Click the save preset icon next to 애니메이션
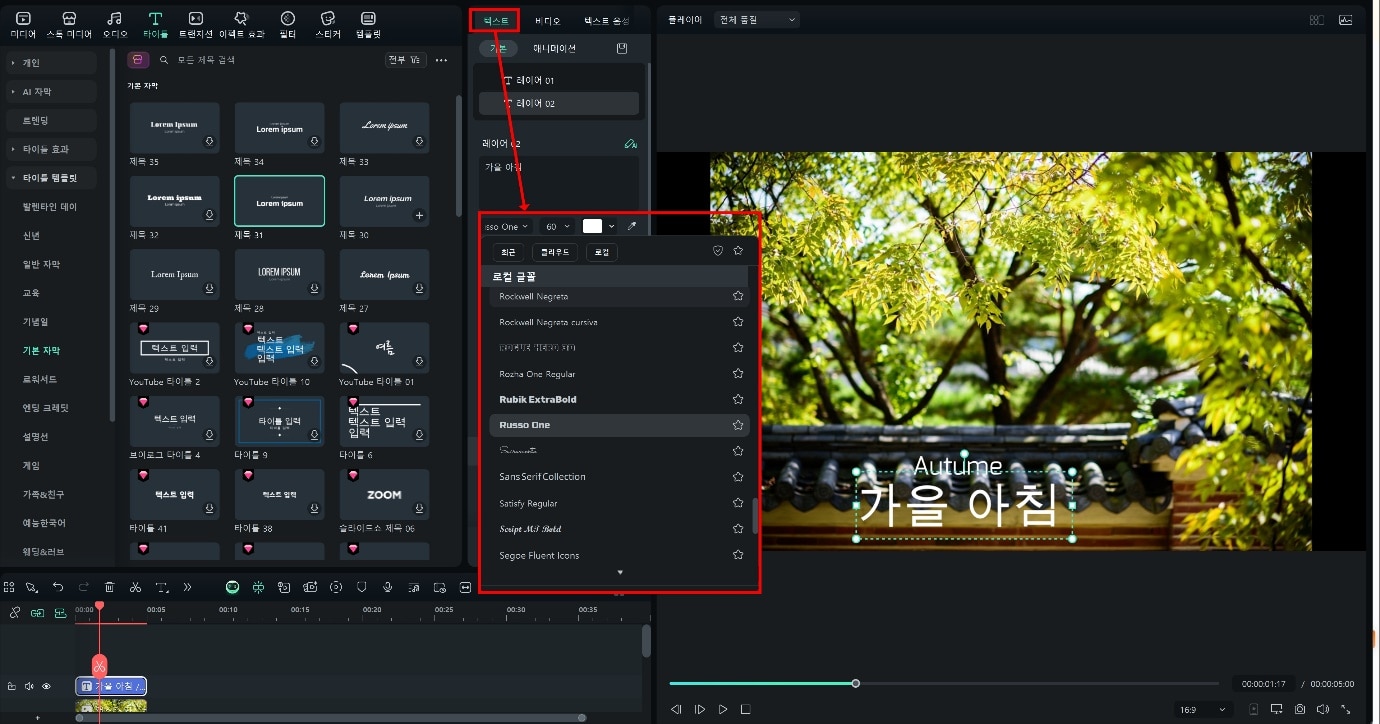1380x724 pixels. coord(622,48)
